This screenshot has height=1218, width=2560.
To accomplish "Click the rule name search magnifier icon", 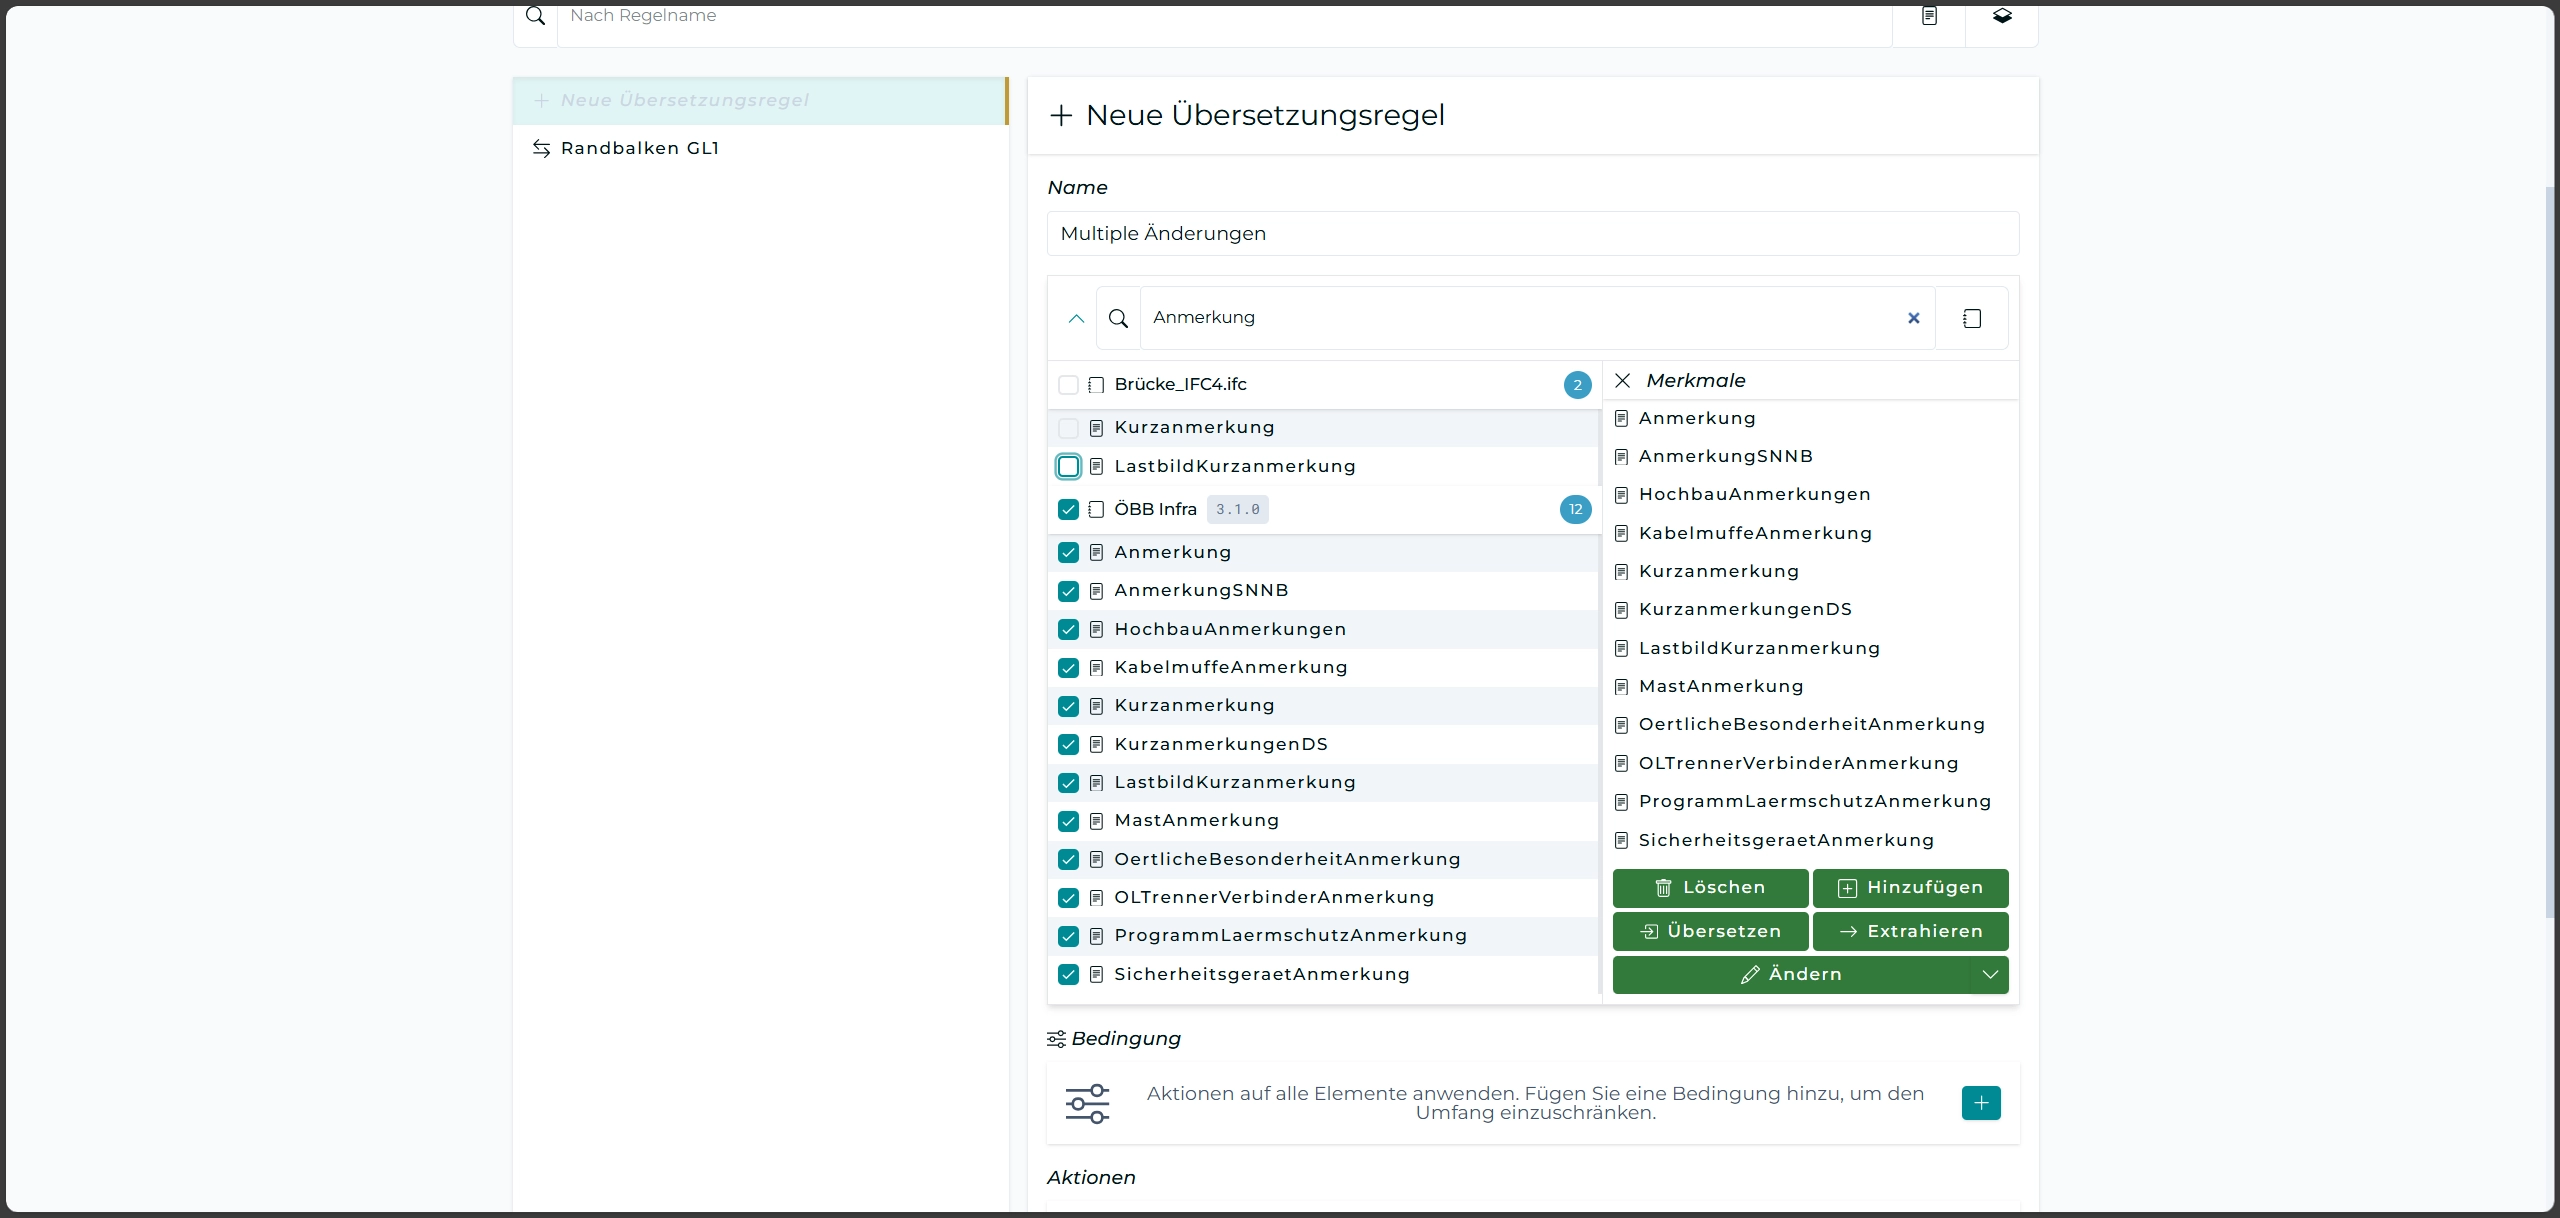I will pyautogui.click(x=536, y=16).
